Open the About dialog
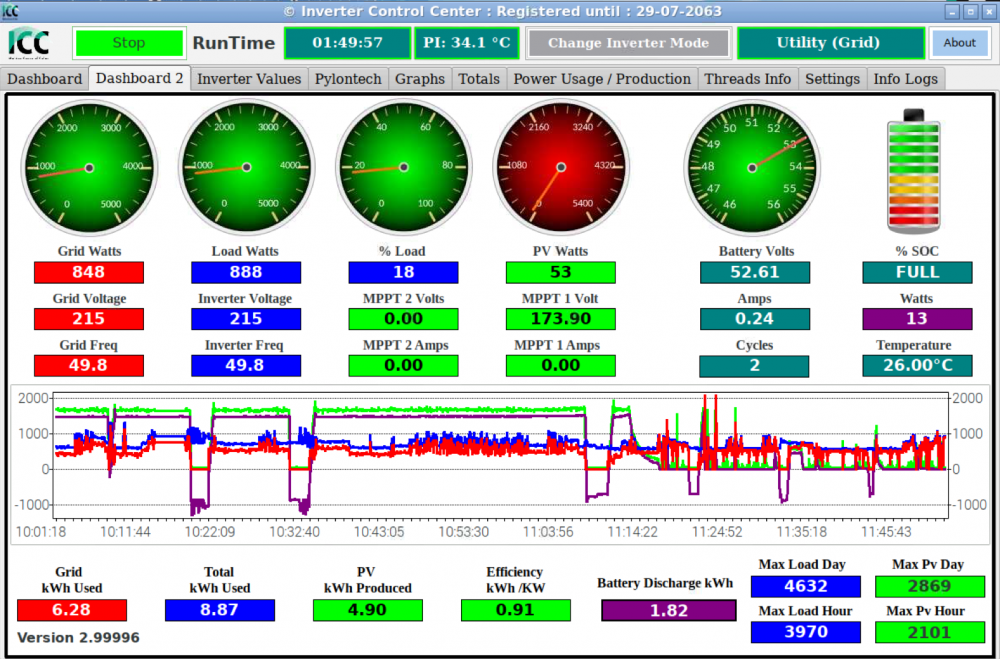This screenshot has height=659, width=1000. point(959,43)
